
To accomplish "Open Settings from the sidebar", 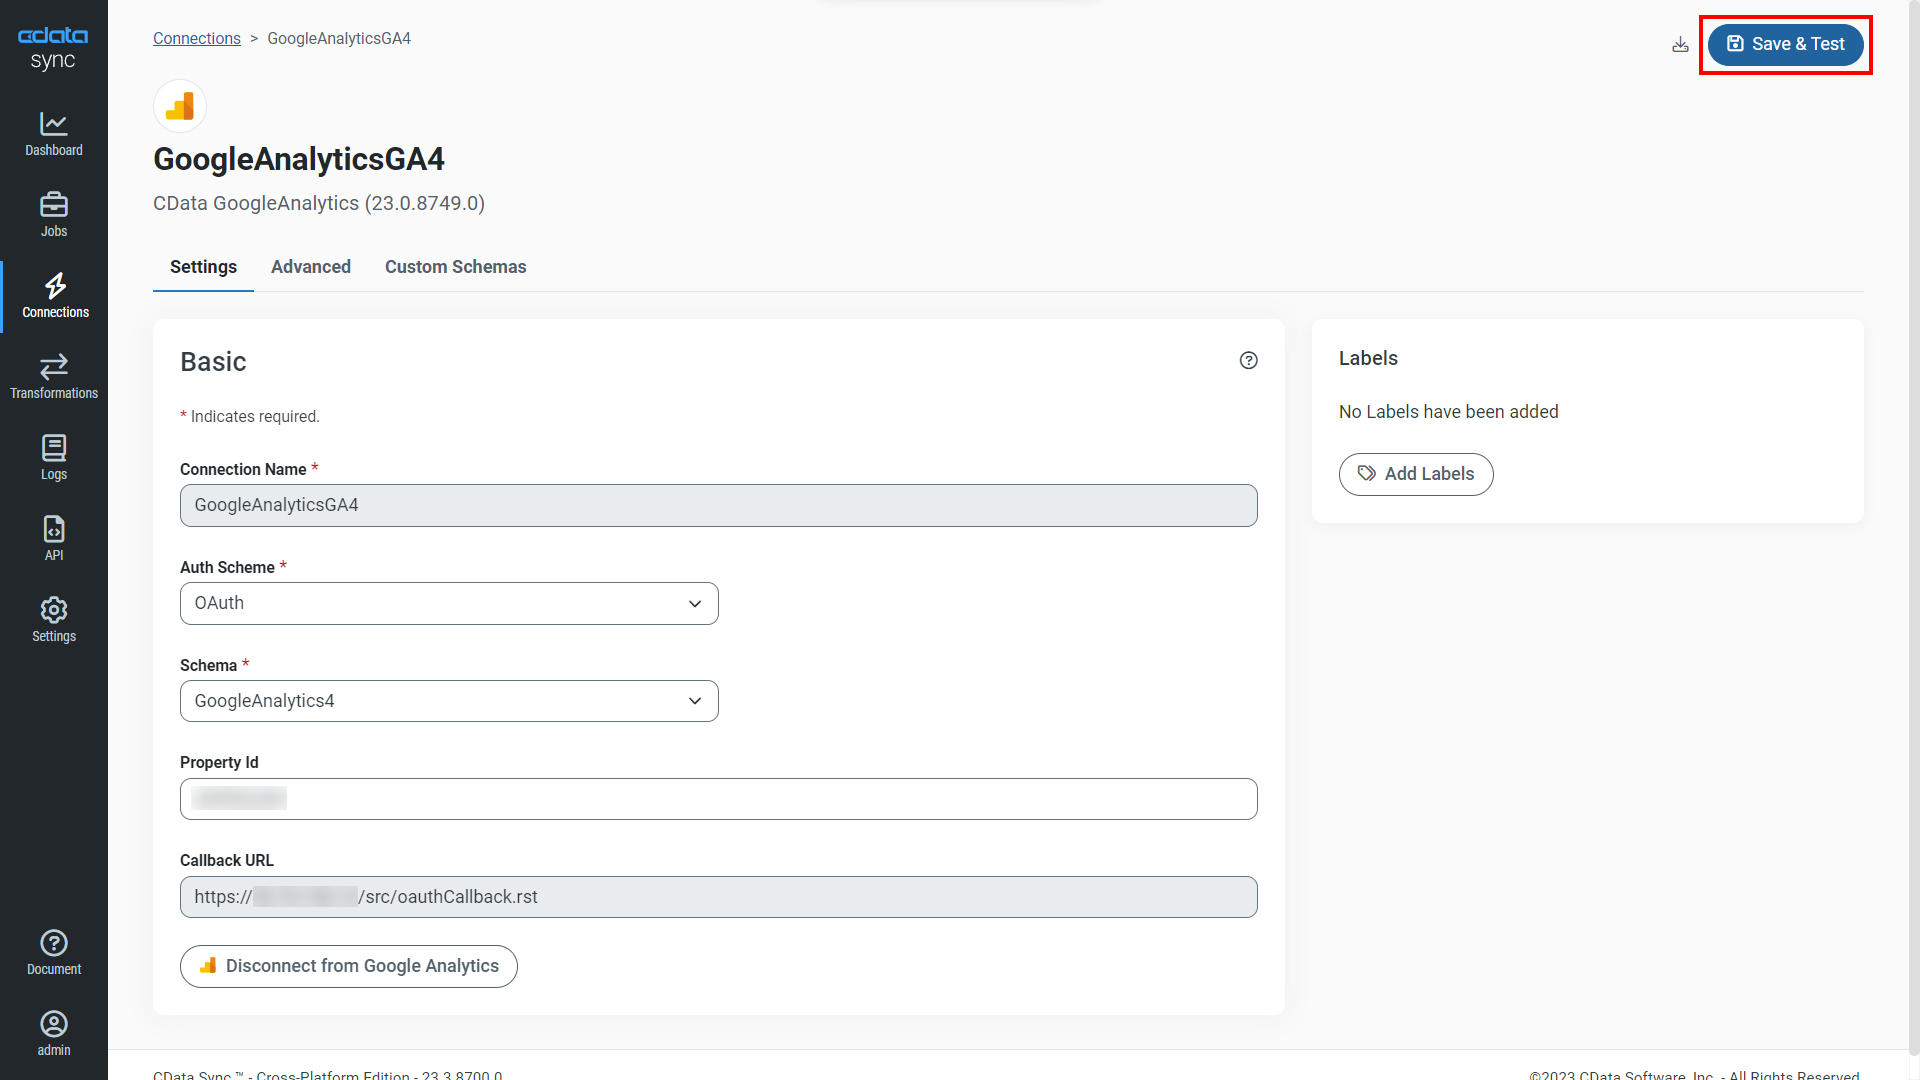I will (53, 618).
